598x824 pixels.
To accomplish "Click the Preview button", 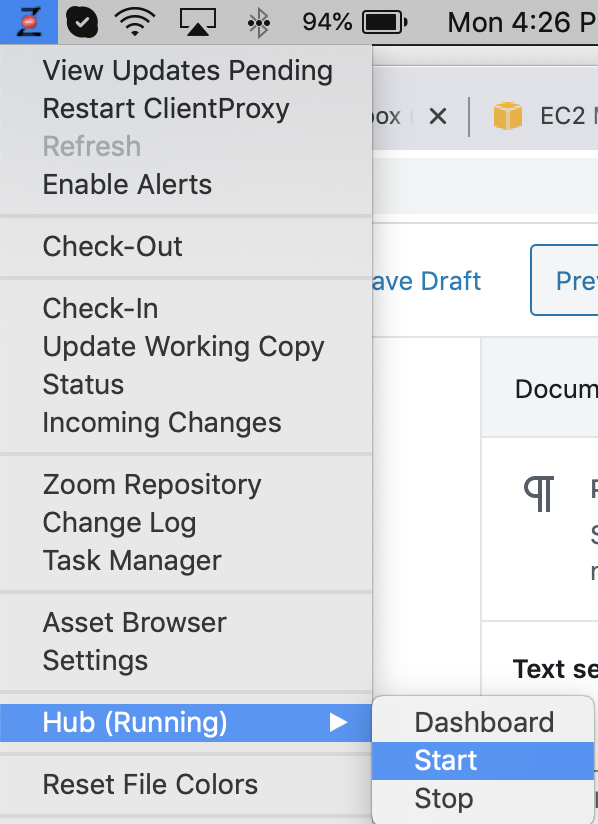I will (x=564, y=280).
